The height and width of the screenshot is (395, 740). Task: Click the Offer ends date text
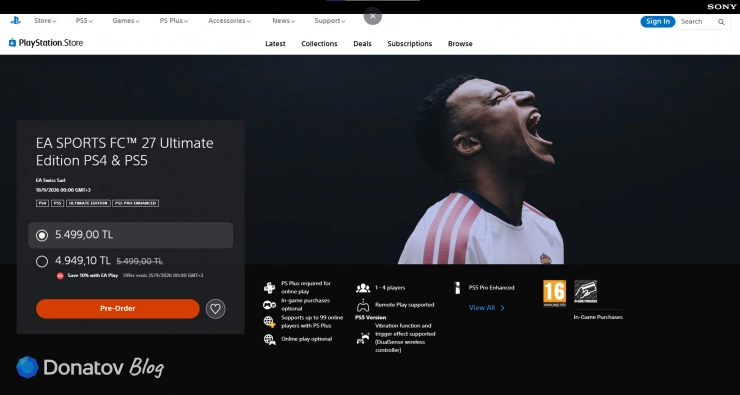coord(163,275)
